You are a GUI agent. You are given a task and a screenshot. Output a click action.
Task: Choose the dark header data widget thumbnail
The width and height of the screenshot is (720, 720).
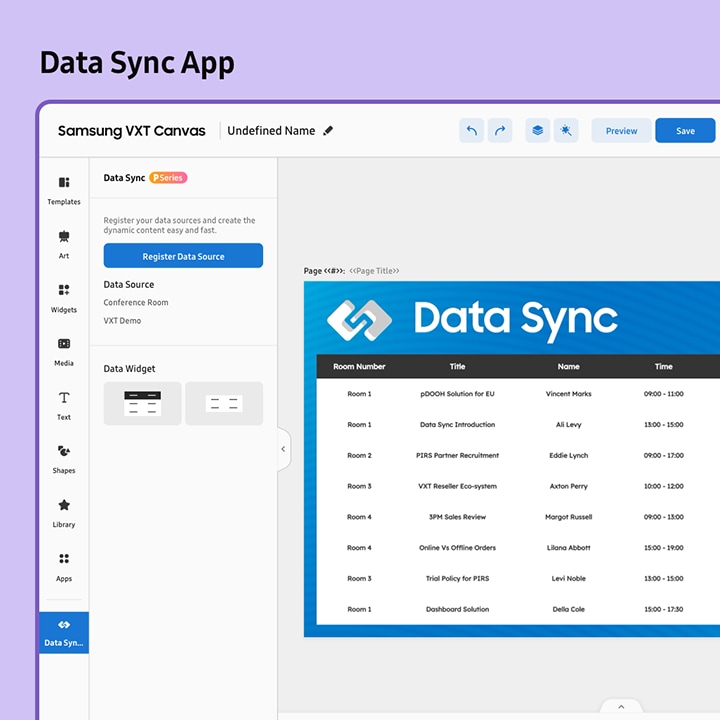coord(143,404)
